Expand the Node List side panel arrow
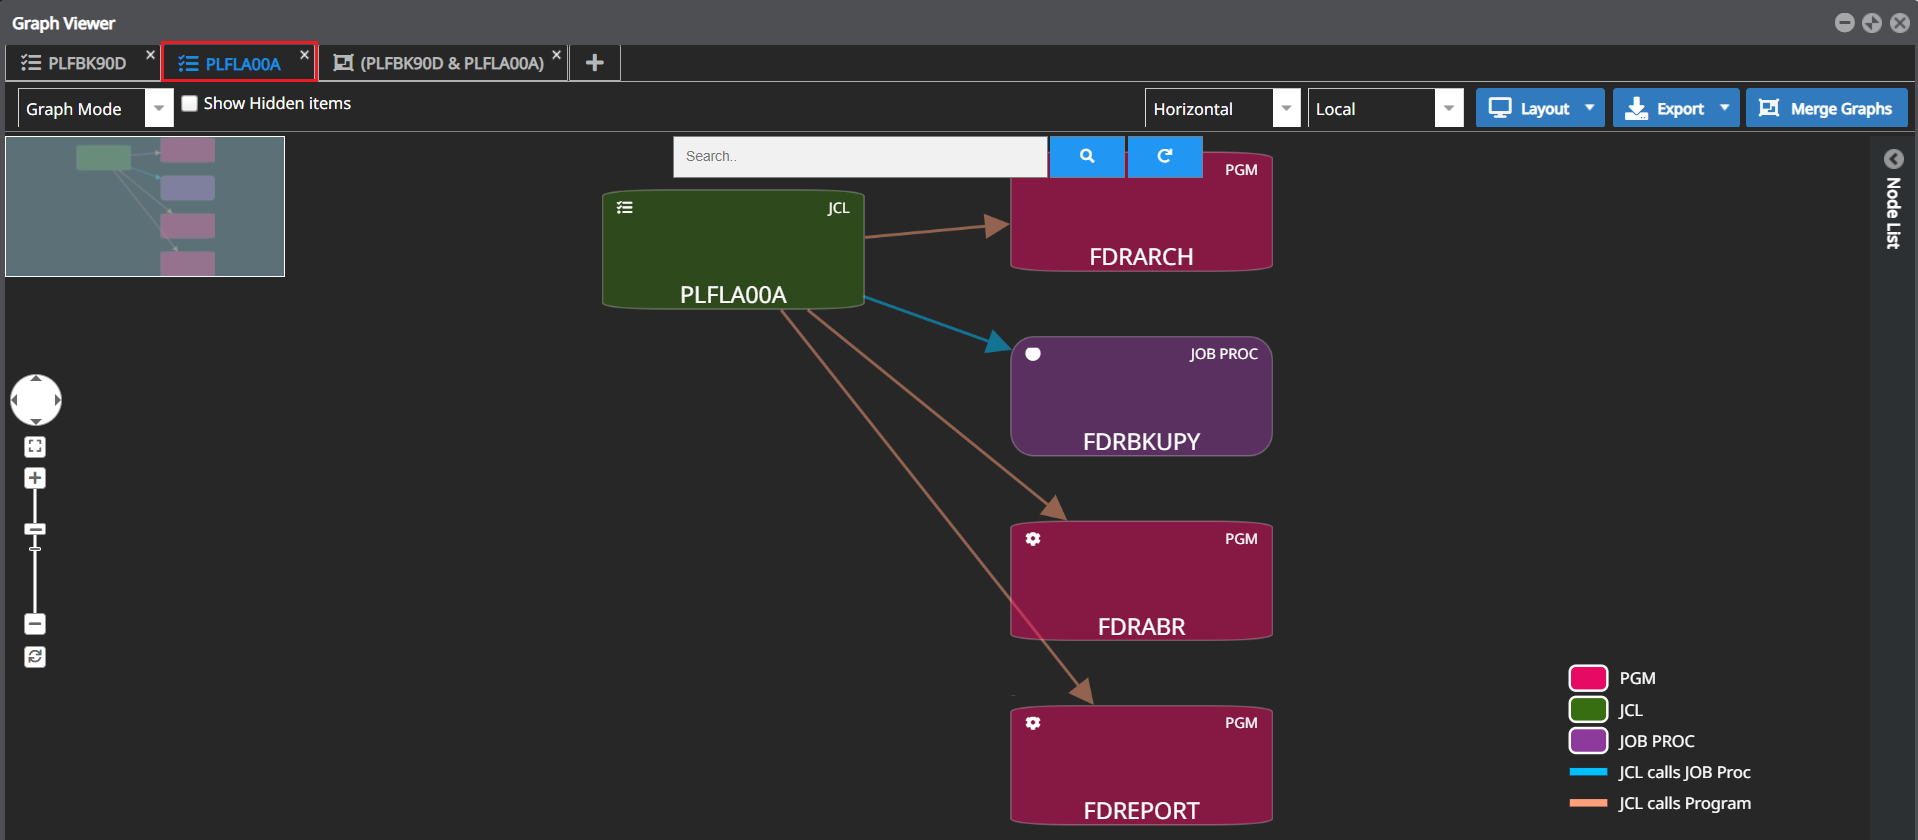 (1894, 159)
